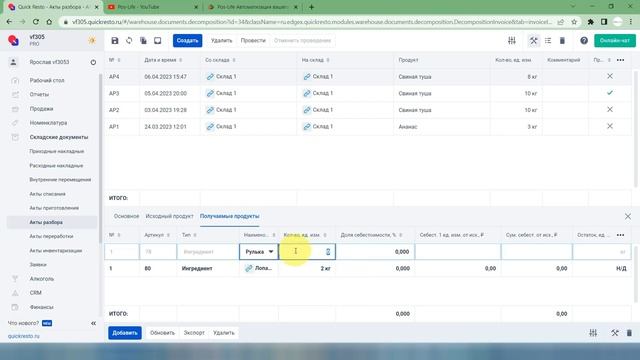Switch to the Основное tab

point(127,216)
